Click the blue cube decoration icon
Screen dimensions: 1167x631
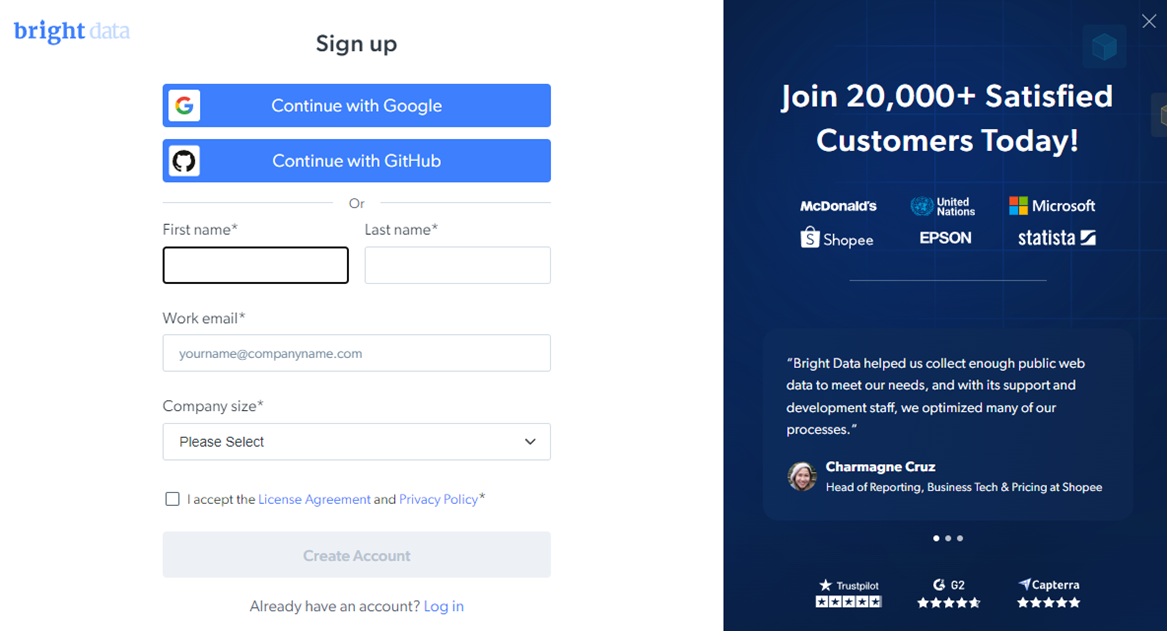tap(1104, 46)
